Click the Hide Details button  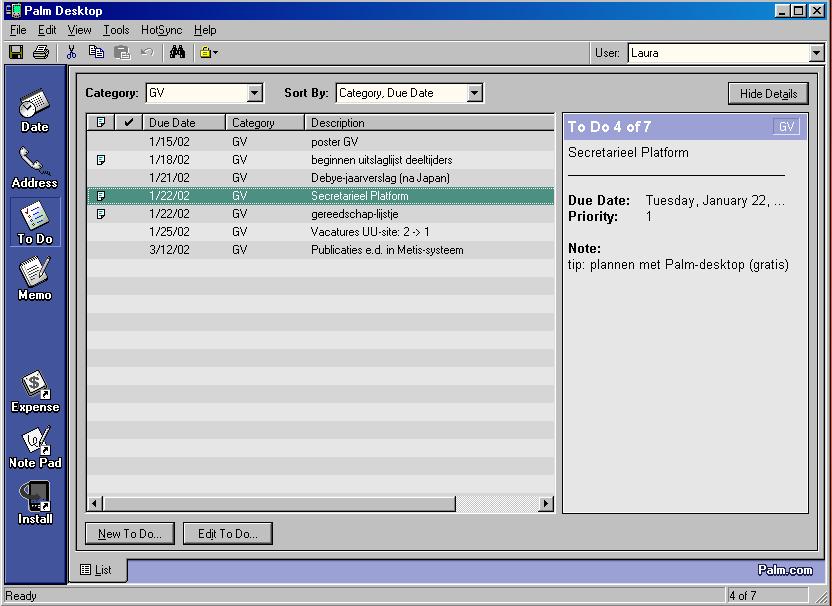(x=768, y=94)
